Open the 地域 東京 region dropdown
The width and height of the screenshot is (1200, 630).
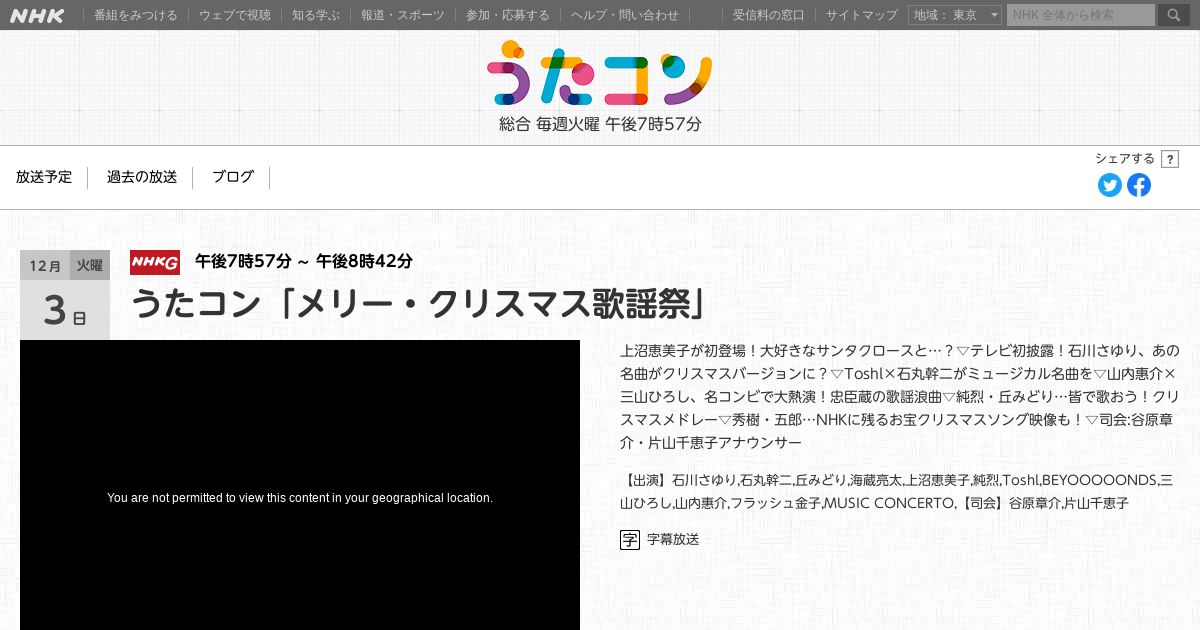(955, 15)
